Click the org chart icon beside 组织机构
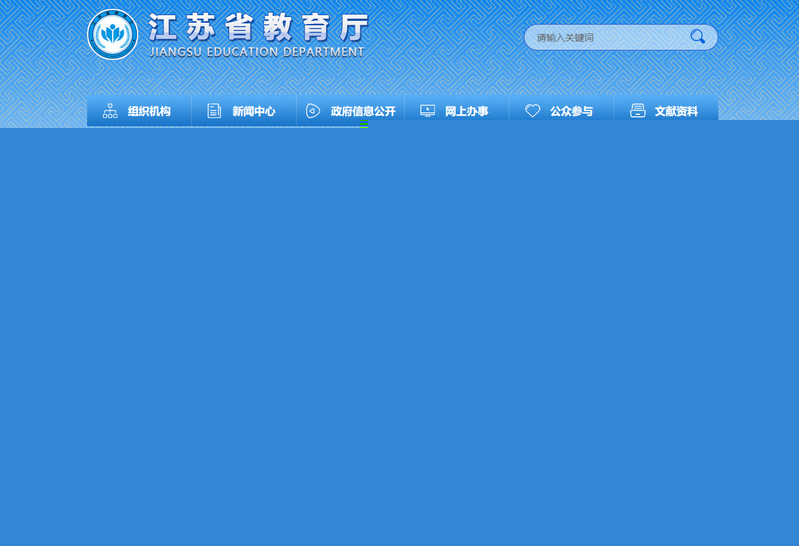The image size is (799, 546). pos(110,111)
